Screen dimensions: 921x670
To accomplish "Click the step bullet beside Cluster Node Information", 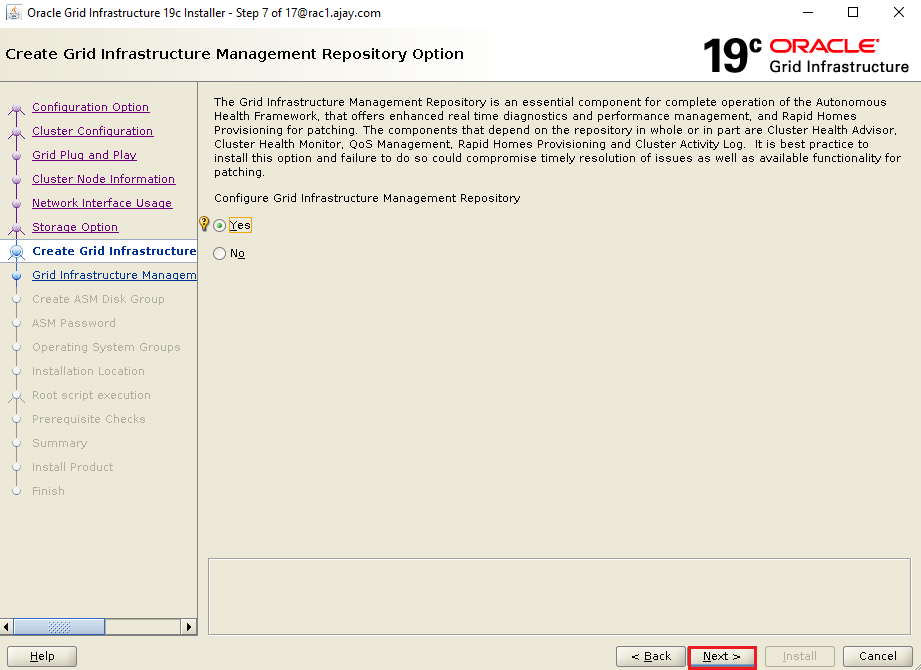I will [16, 180].
